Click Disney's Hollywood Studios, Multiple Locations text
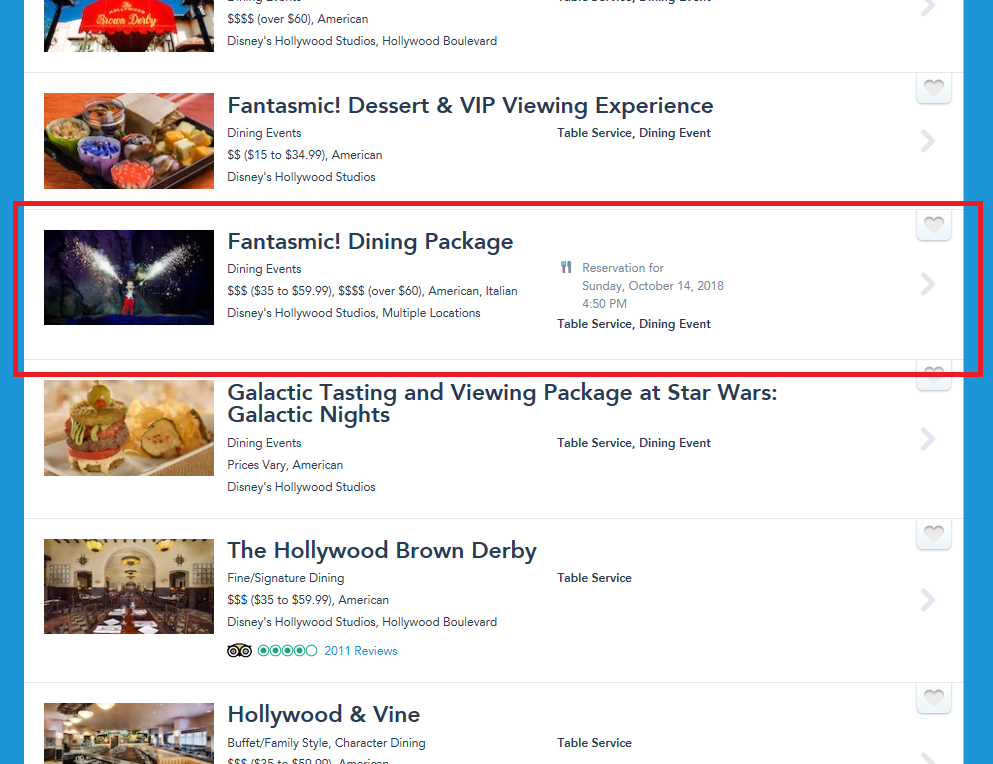This screenshot has height=764, width=993. [353, 313]
